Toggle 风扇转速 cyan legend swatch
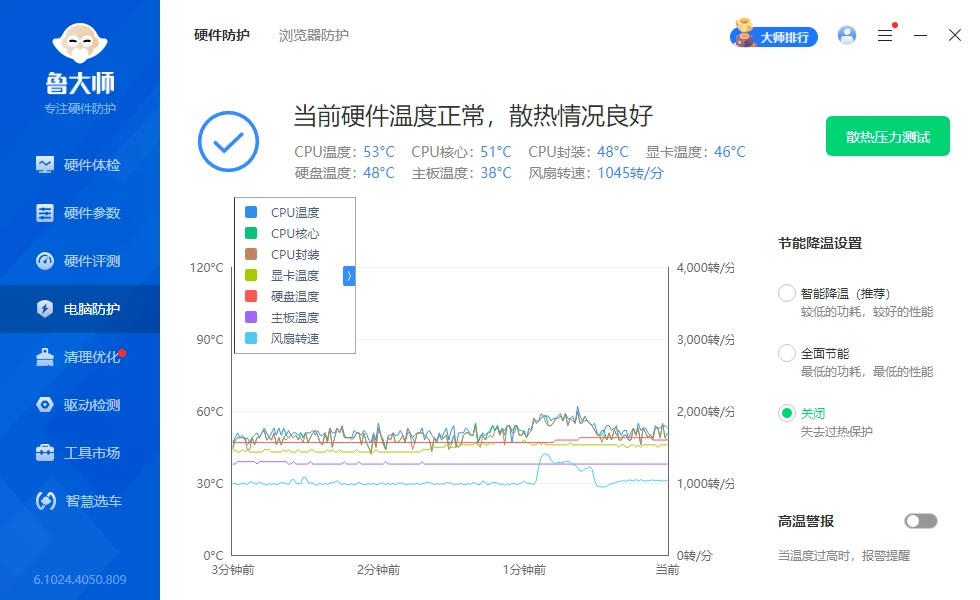Viewport: 980px width, 600px height. click(251, 338)
